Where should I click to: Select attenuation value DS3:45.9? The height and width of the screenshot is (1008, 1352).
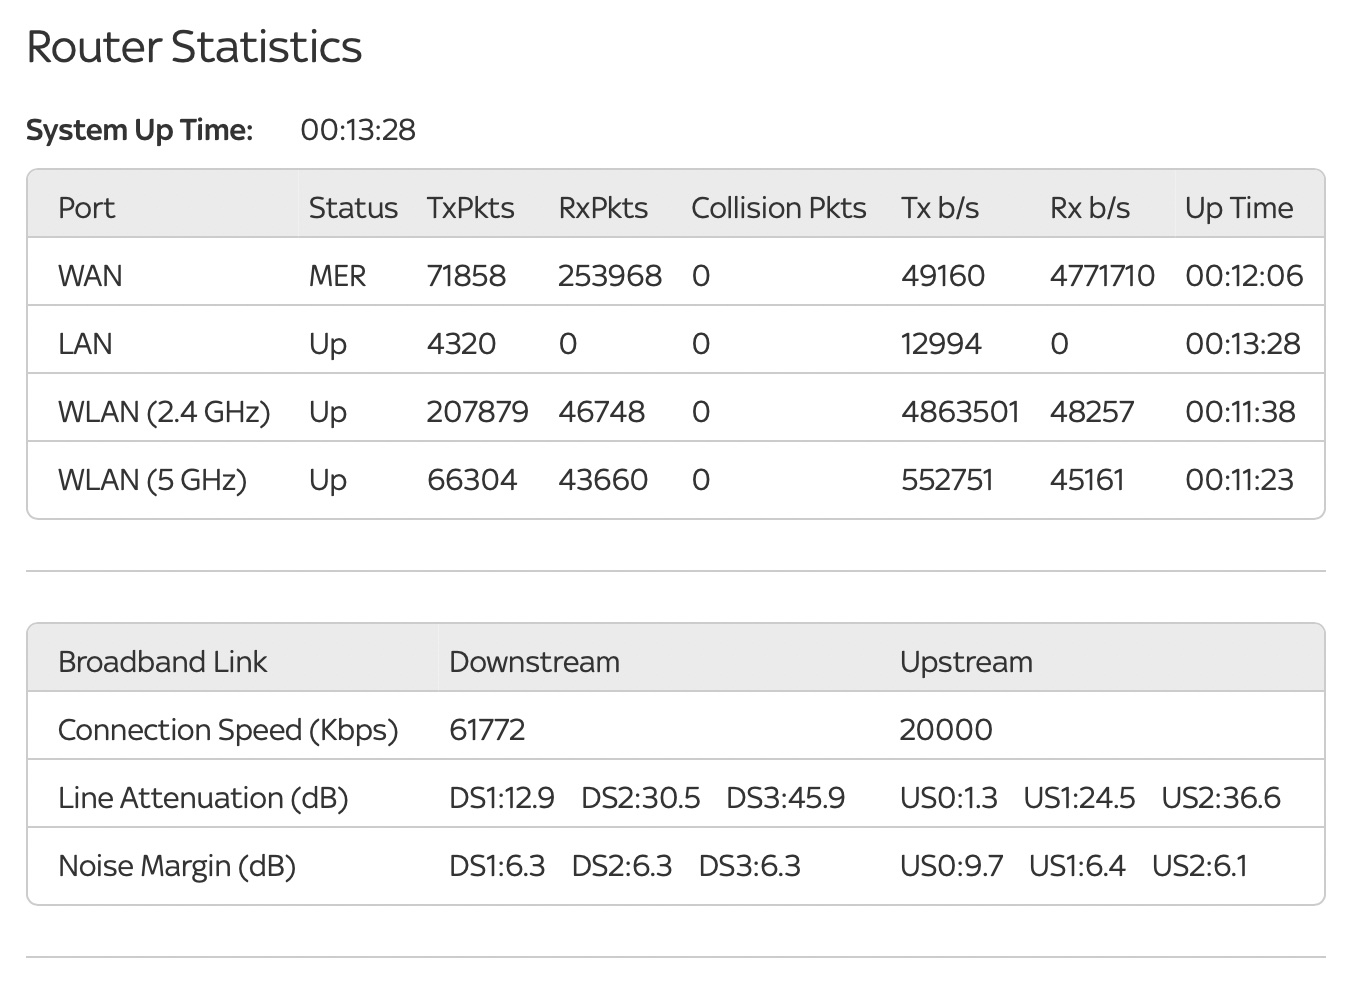pos(786,798)
